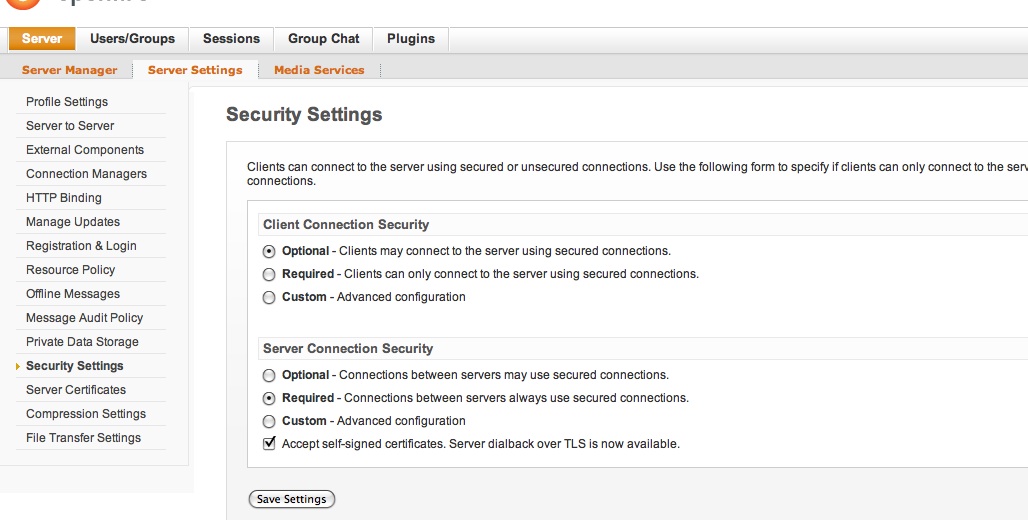Select Required client connection security radio
This screenshot has width=1028, height=520.
[x=269, y=274]
